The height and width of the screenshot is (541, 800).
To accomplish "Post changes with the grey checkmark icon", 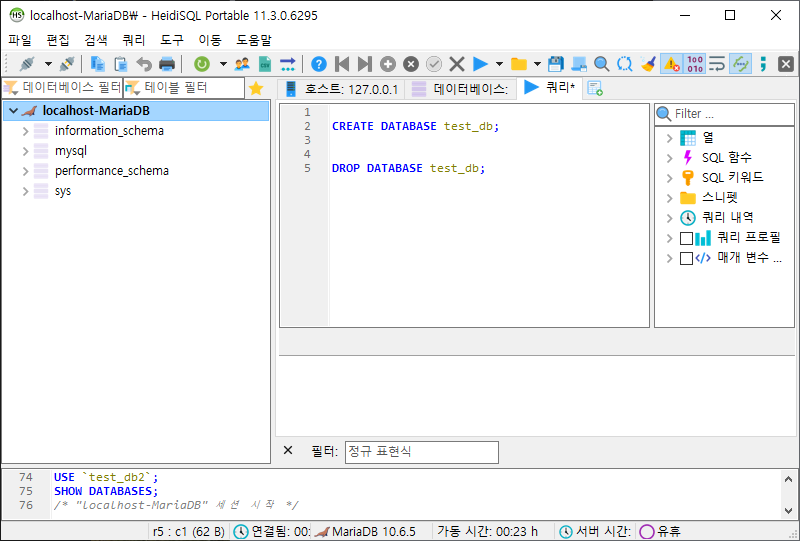I will 434,64.
